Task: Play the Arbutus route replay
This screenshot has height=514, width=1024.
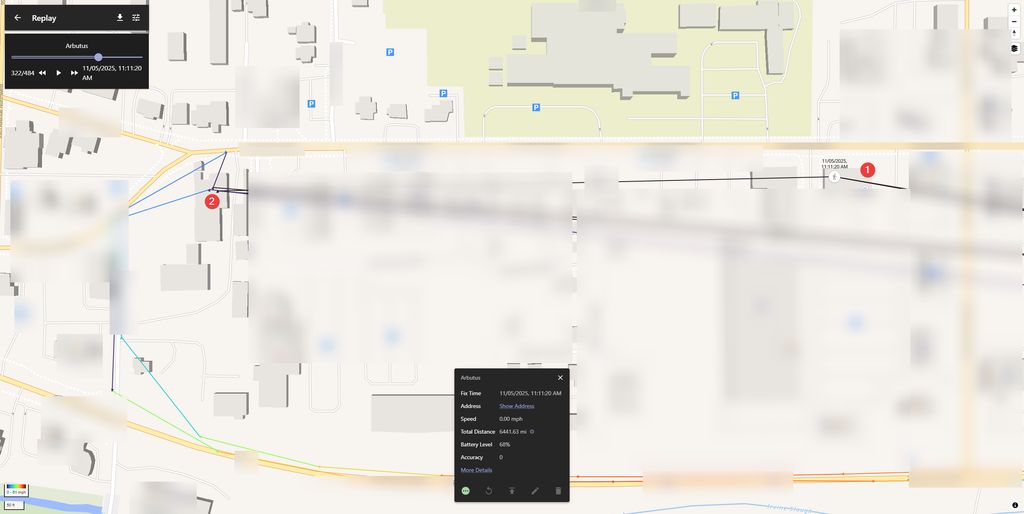Action: point(58,73)
